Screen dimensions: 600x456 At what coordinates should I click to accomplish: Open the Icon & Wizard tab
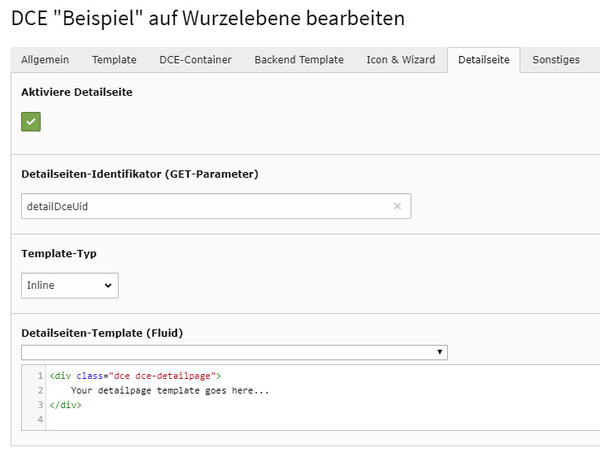(401, 60)
